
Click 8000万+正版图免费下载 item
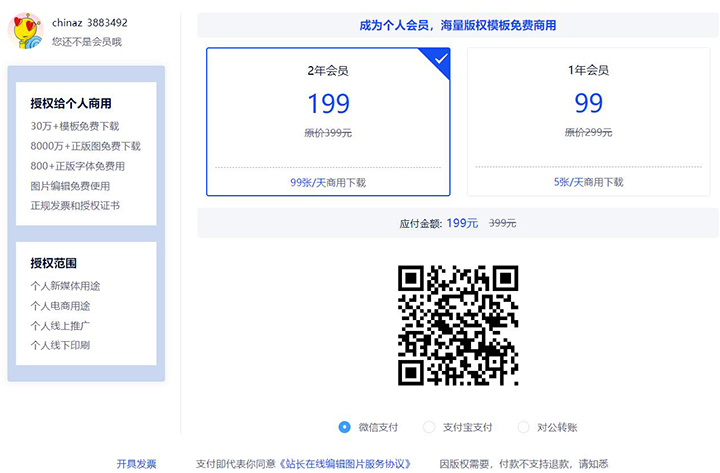[x=85, y=146]
